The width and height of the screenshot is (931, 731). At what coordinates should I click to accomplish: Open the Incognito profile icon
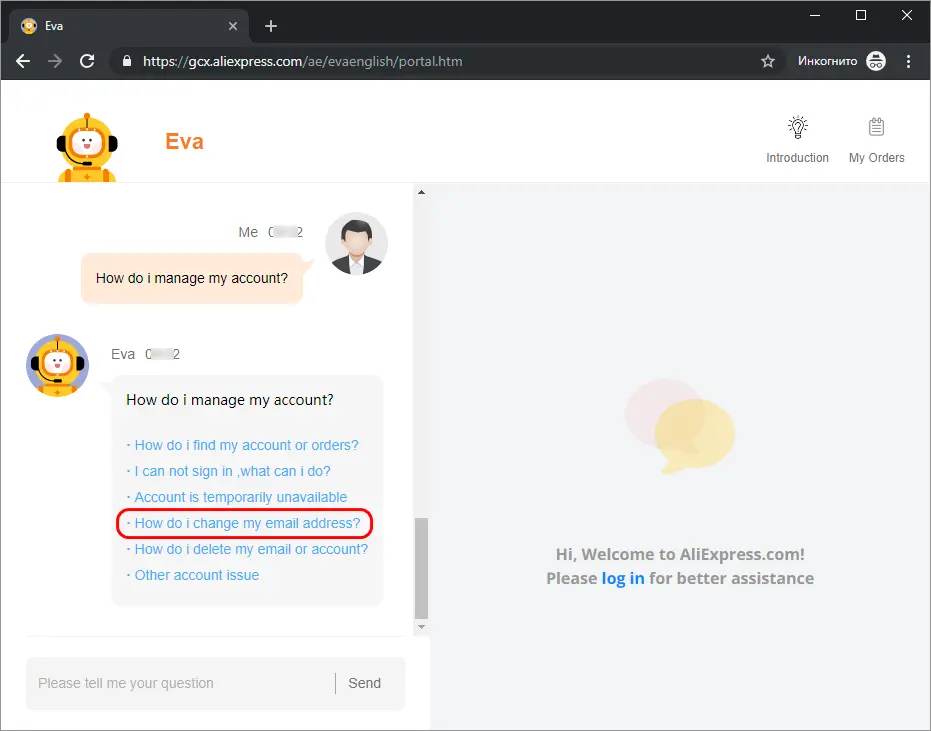[x=876, y=61]
